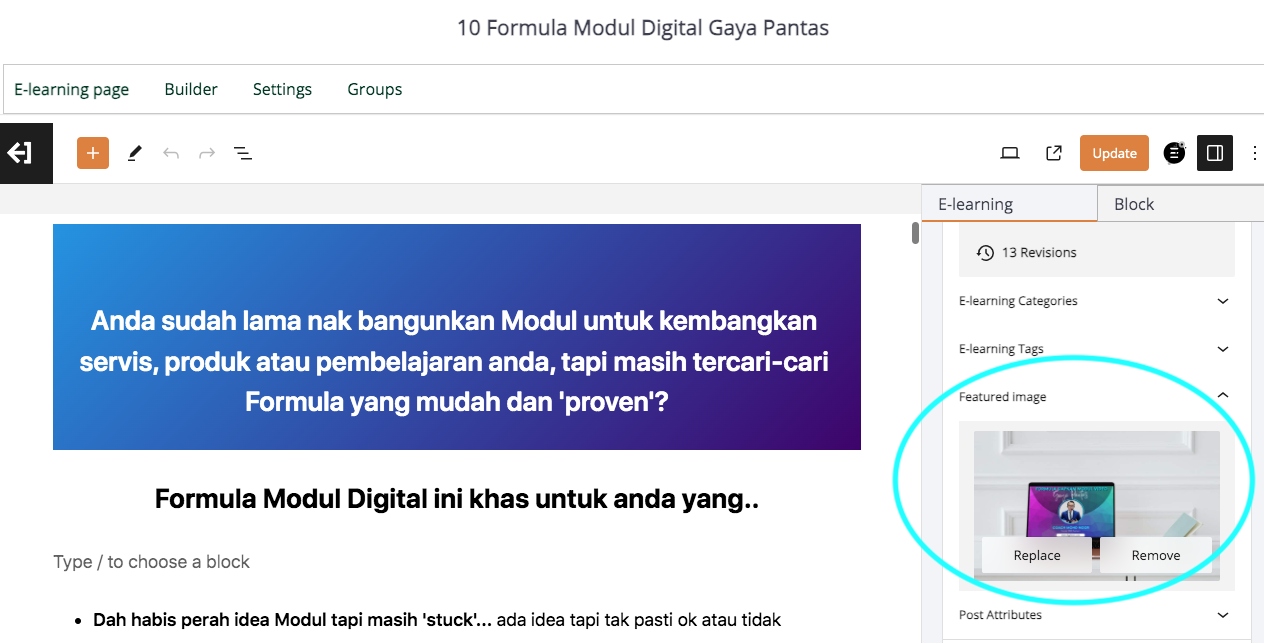Exit the editor via the back arrow
The width and height of the screenshot is (1264, 643).
[x=26, y=153]
